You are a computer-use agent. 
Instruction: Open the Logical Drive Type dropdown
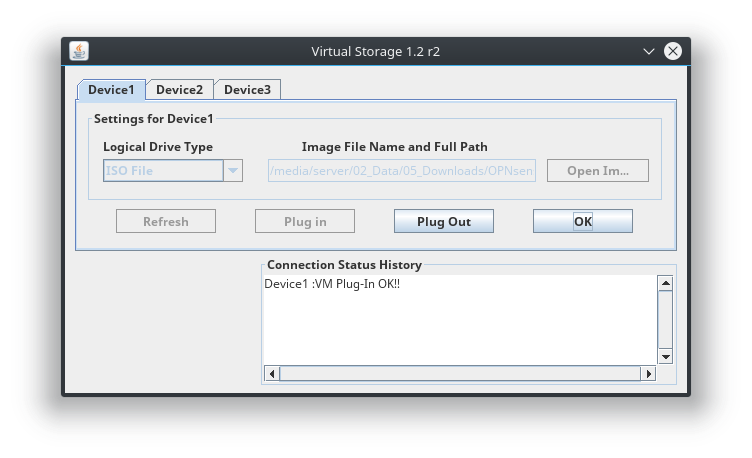point(232,171)
